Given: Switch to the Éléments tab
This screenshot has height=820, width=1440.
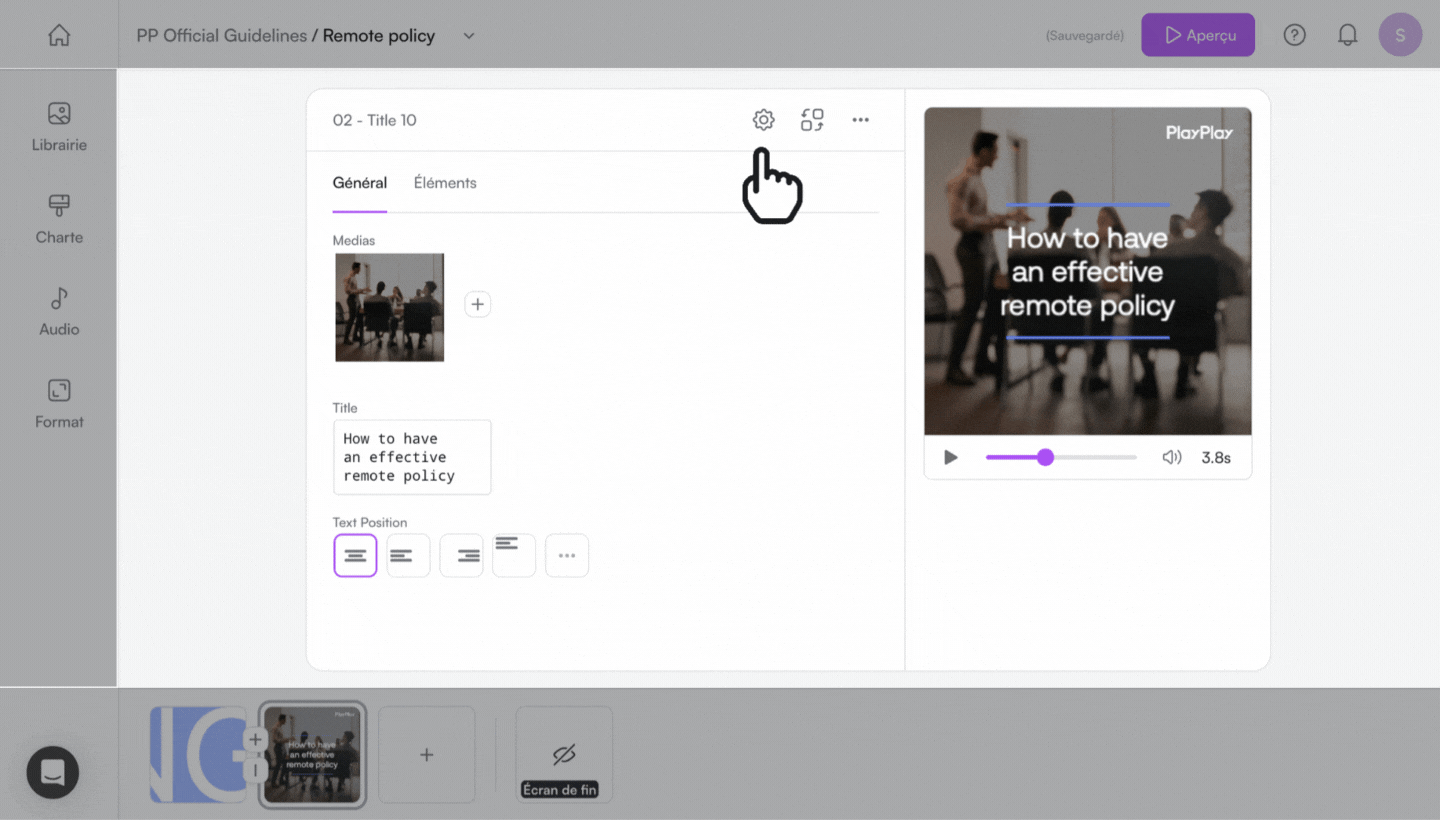Looking at the screenshot, I should click(445, 183).
